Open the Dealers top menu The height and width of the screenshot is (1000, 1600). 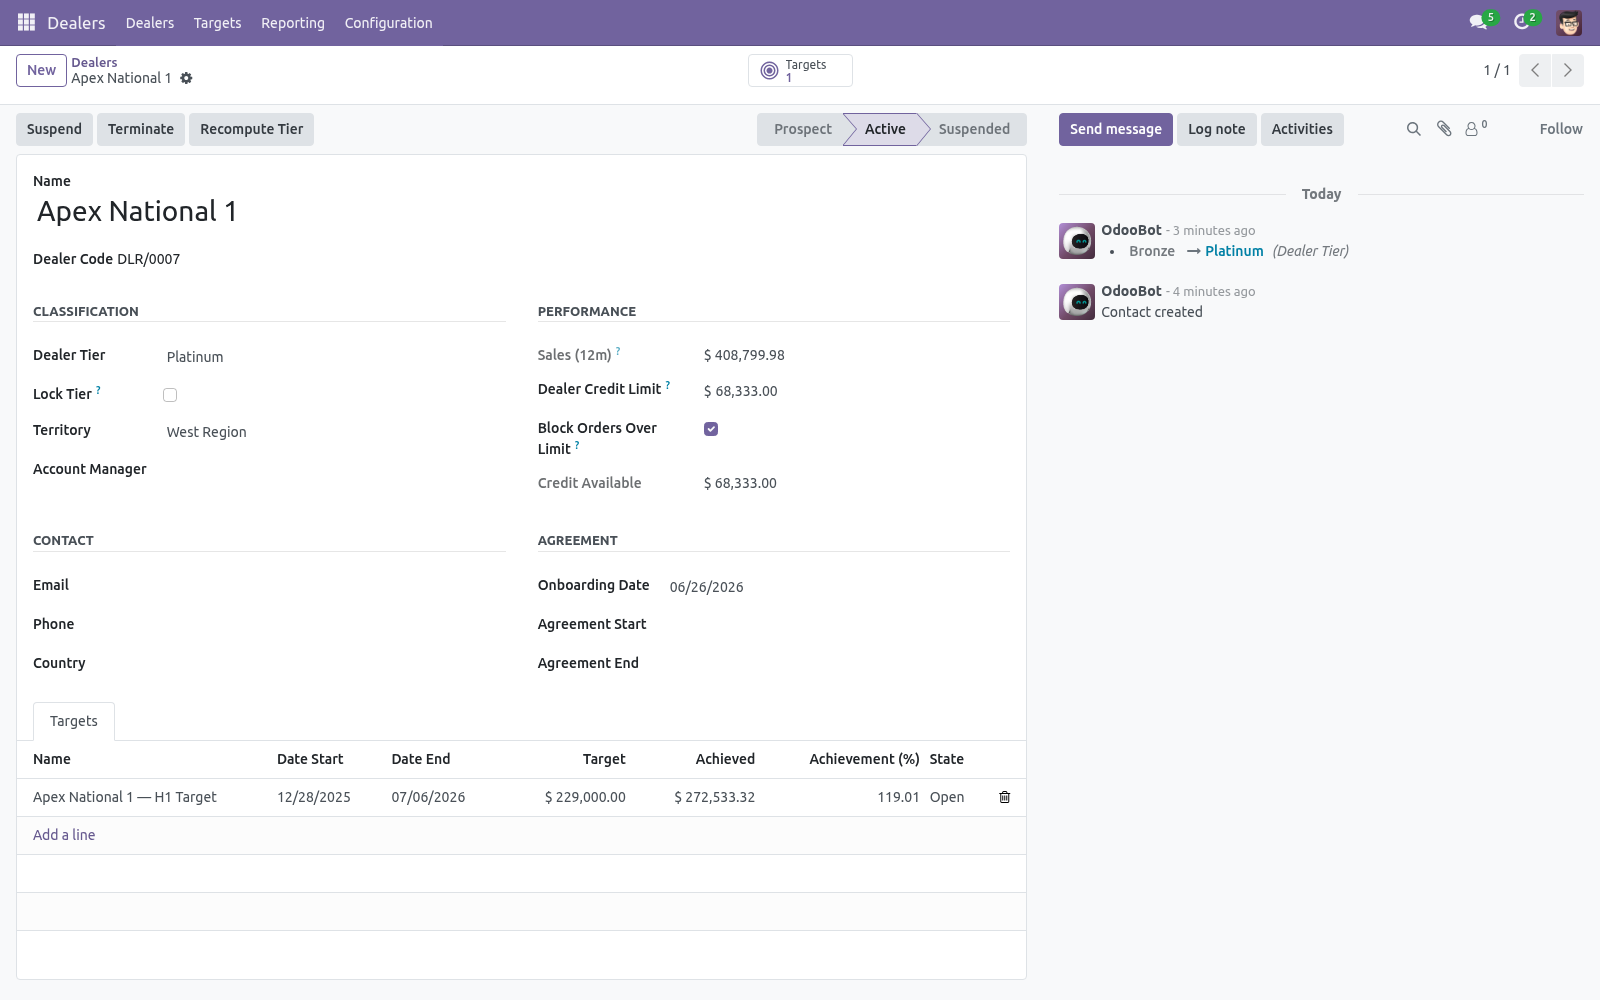(x=150, y=22)
